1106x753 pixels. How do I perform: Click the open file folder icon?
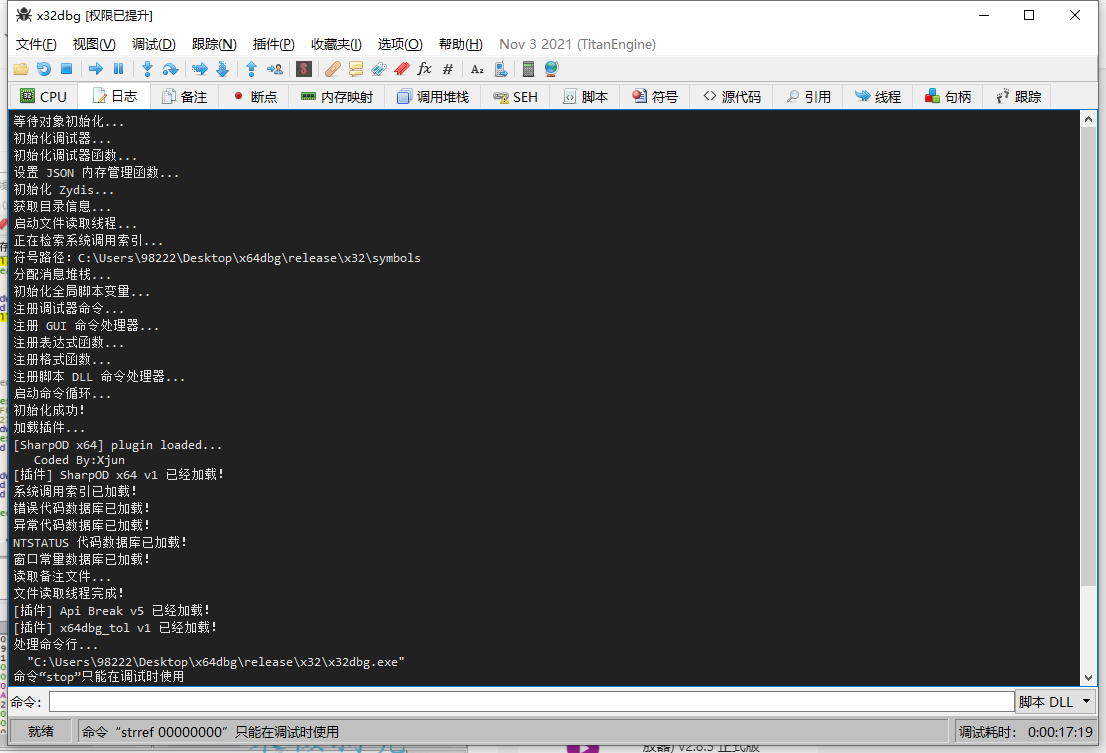pyautogui.click(x=20, y=69)
